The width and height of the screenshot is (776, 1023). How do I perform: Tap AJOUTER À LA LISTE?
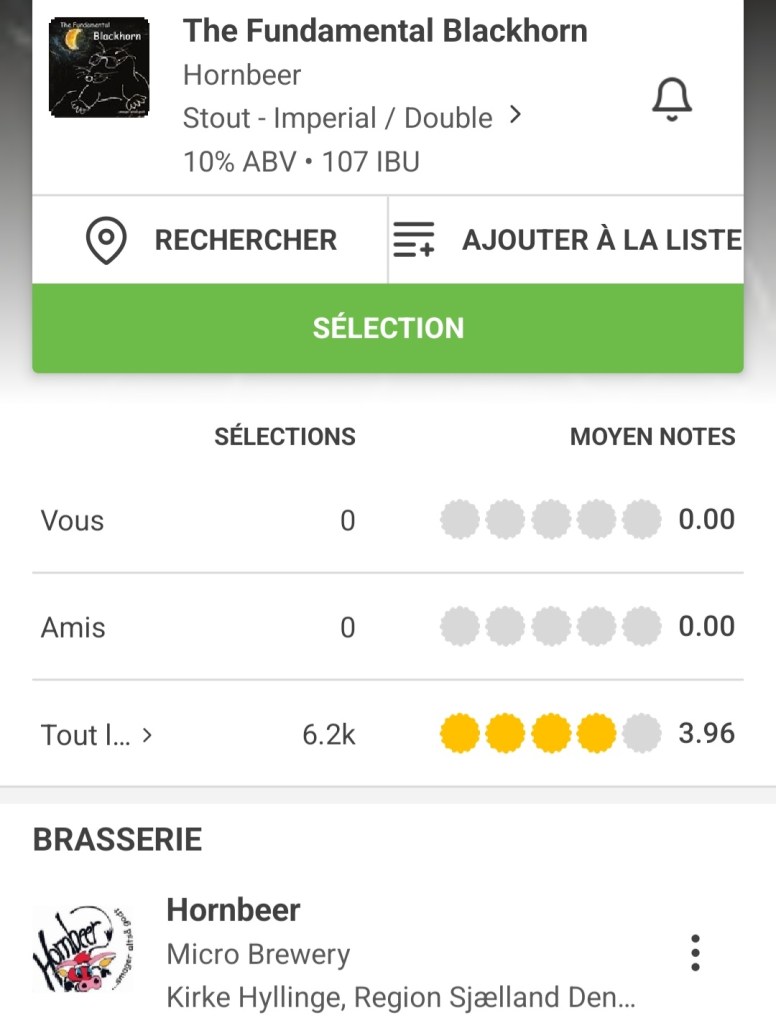tap(601, 240)
